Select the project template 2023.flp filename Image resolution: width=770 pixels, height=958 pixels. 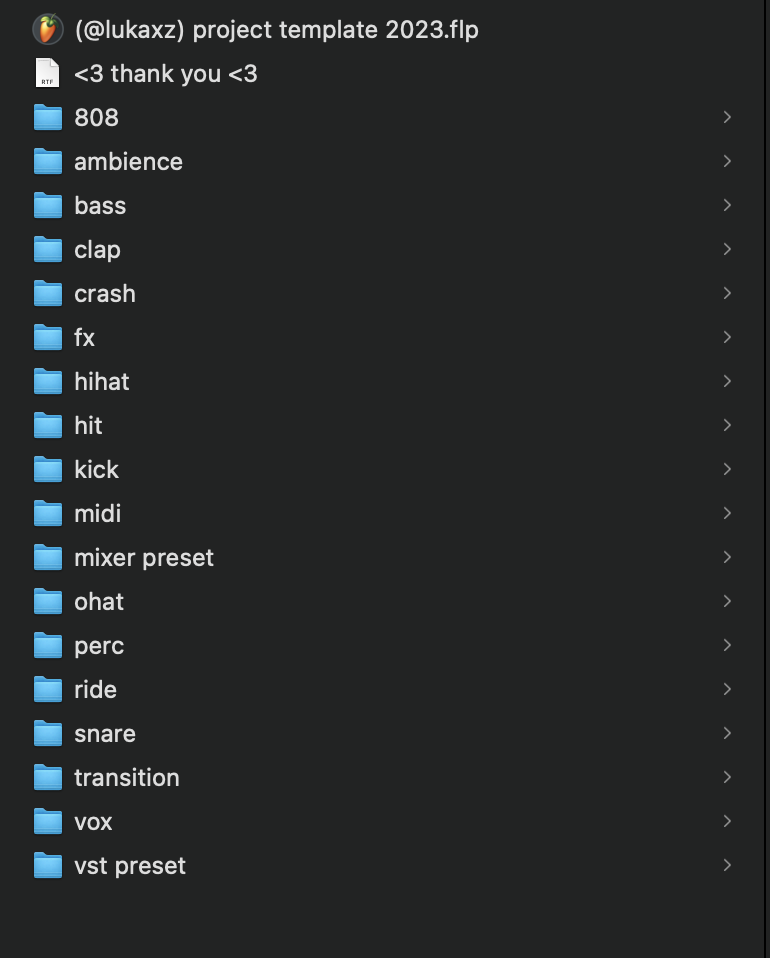point(276,30)
